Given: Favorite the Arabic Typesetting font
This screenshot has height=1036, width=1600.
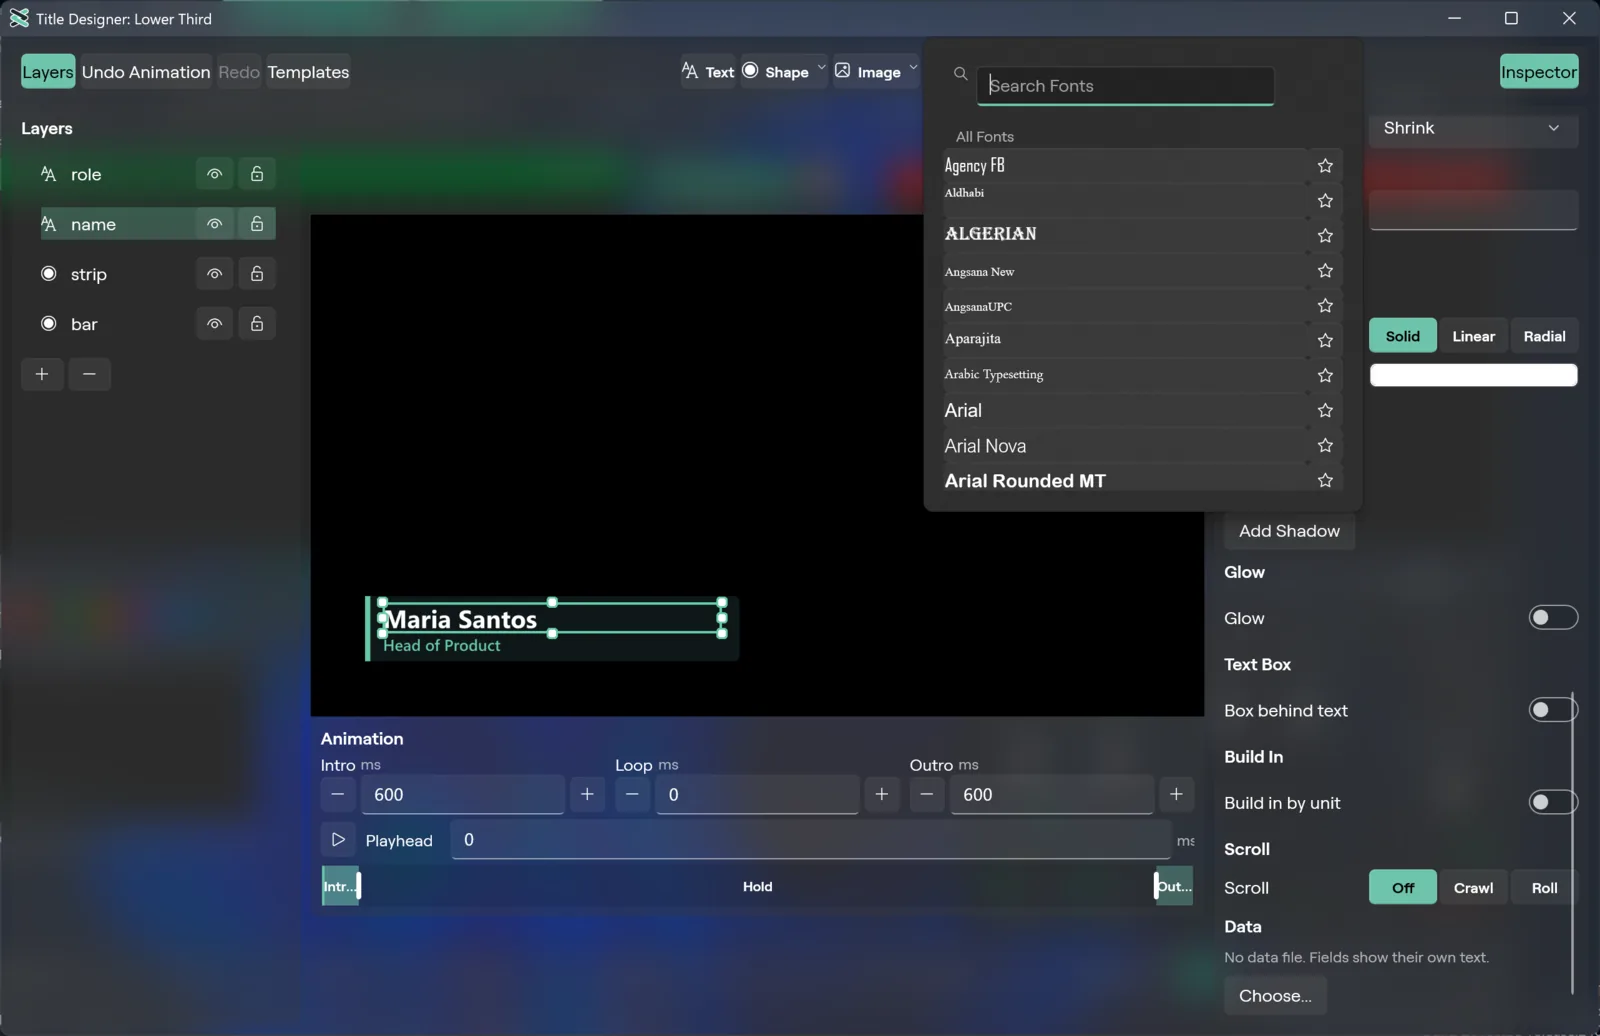Looking at the screenshot, I should [1325, 376].
